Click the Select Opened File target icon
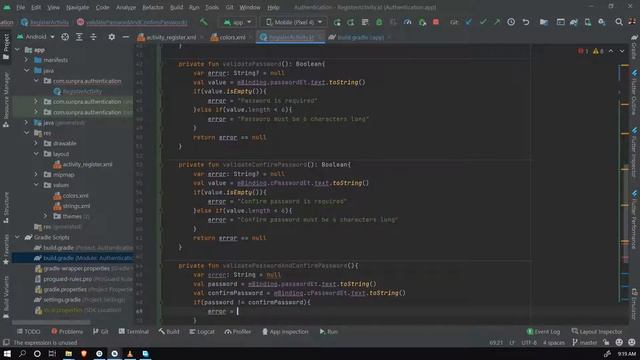The height and width of the screenshot is (360, 640). [65, 37]
